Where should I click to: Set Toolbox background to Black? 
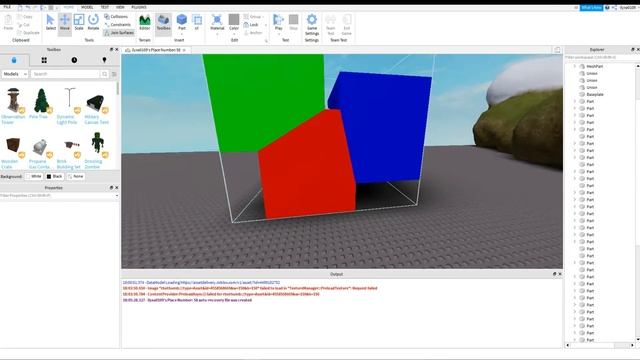54,176
